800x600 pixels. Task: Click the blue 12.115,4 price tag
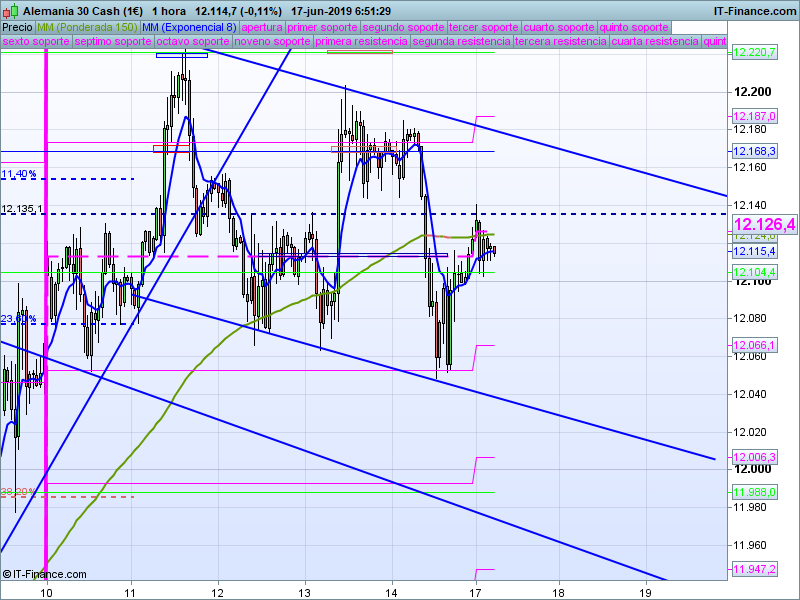click(x=755, y=251)
